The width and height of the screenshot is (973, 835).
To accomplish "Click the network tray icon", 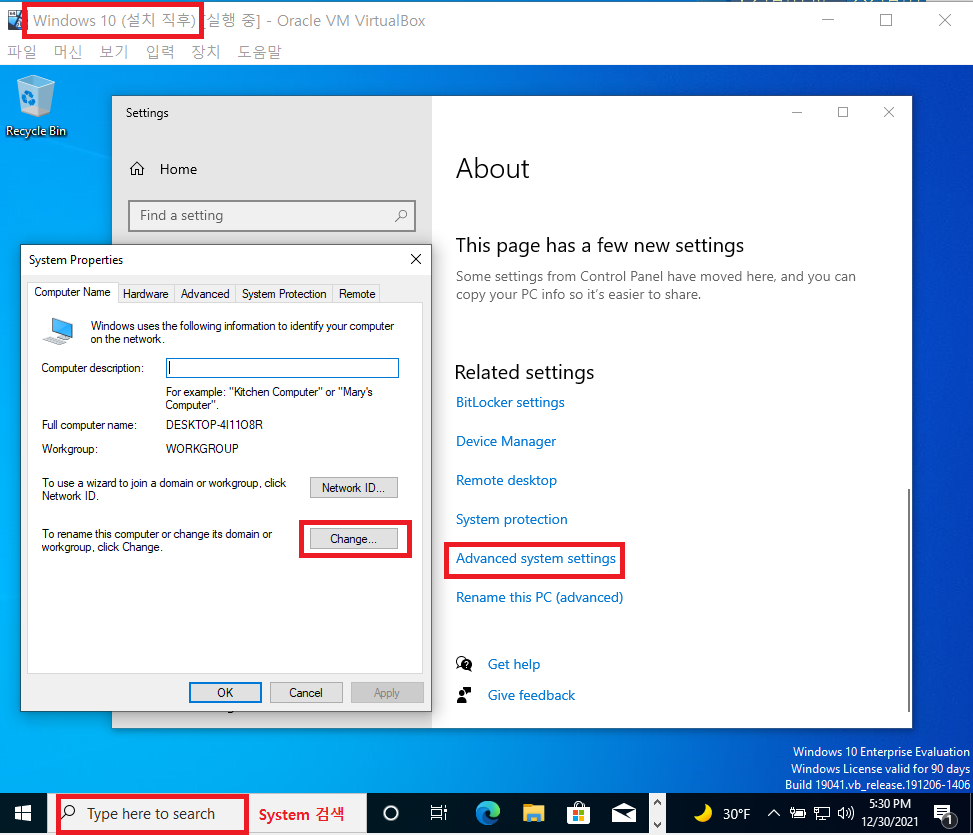I will click(x=822, y=813).
